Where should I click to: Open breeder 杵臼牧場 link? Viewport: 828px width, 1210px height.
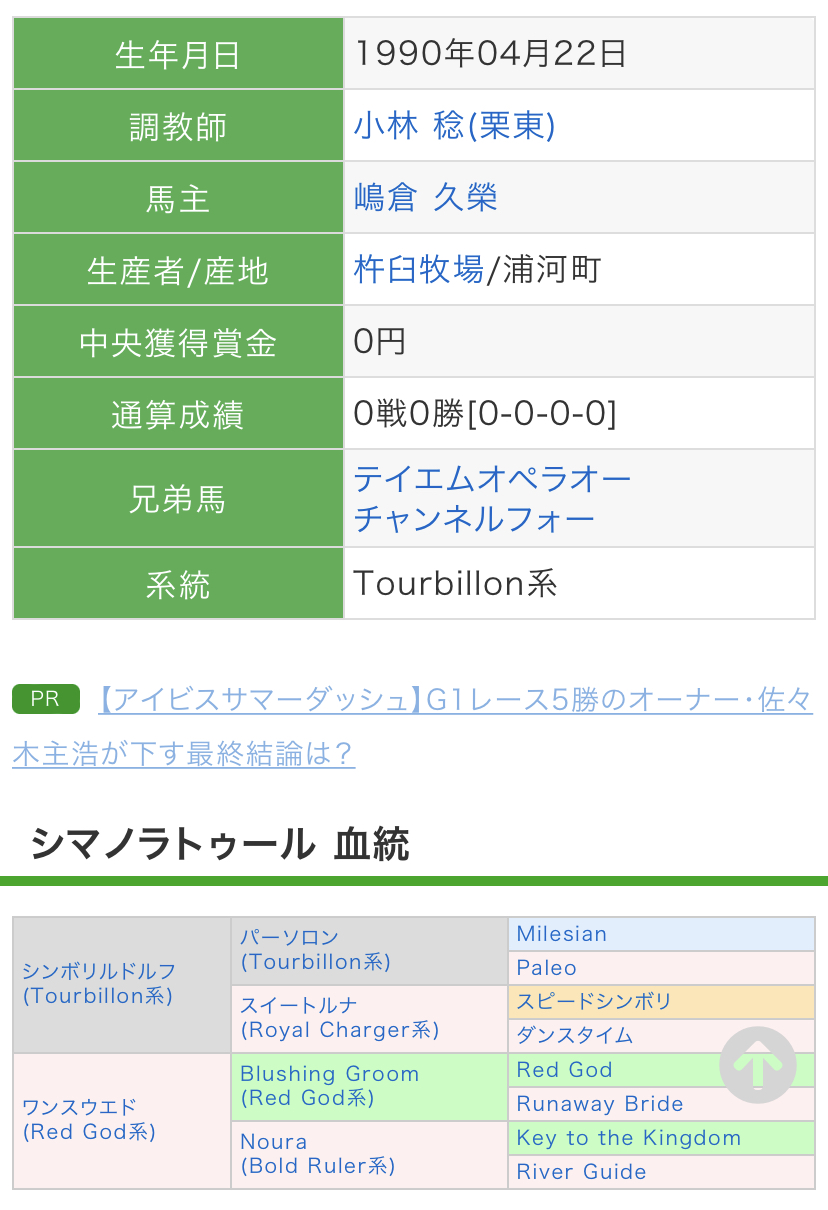(x=418, y=269)
